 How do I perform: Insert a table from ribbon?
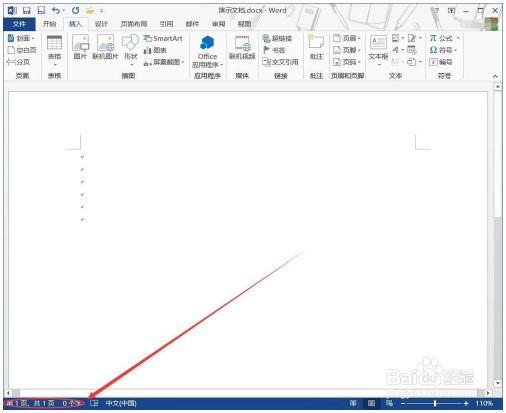[54, 51]
